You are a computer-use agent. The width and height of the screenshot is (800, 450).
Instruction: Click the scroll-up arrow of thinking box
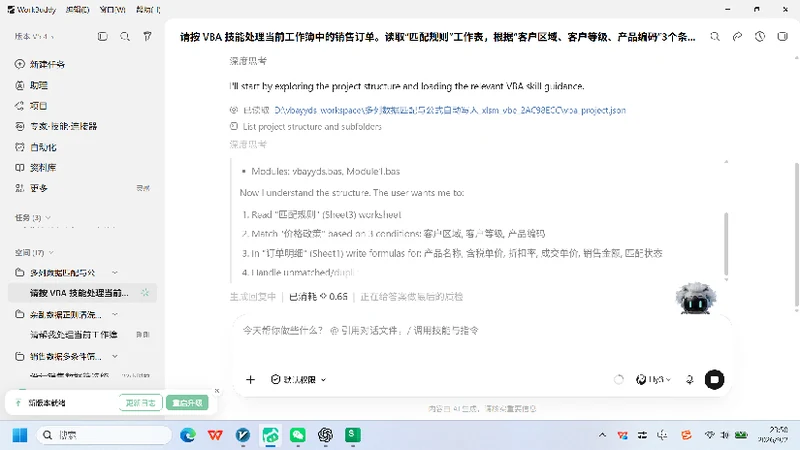coord(726,161)
